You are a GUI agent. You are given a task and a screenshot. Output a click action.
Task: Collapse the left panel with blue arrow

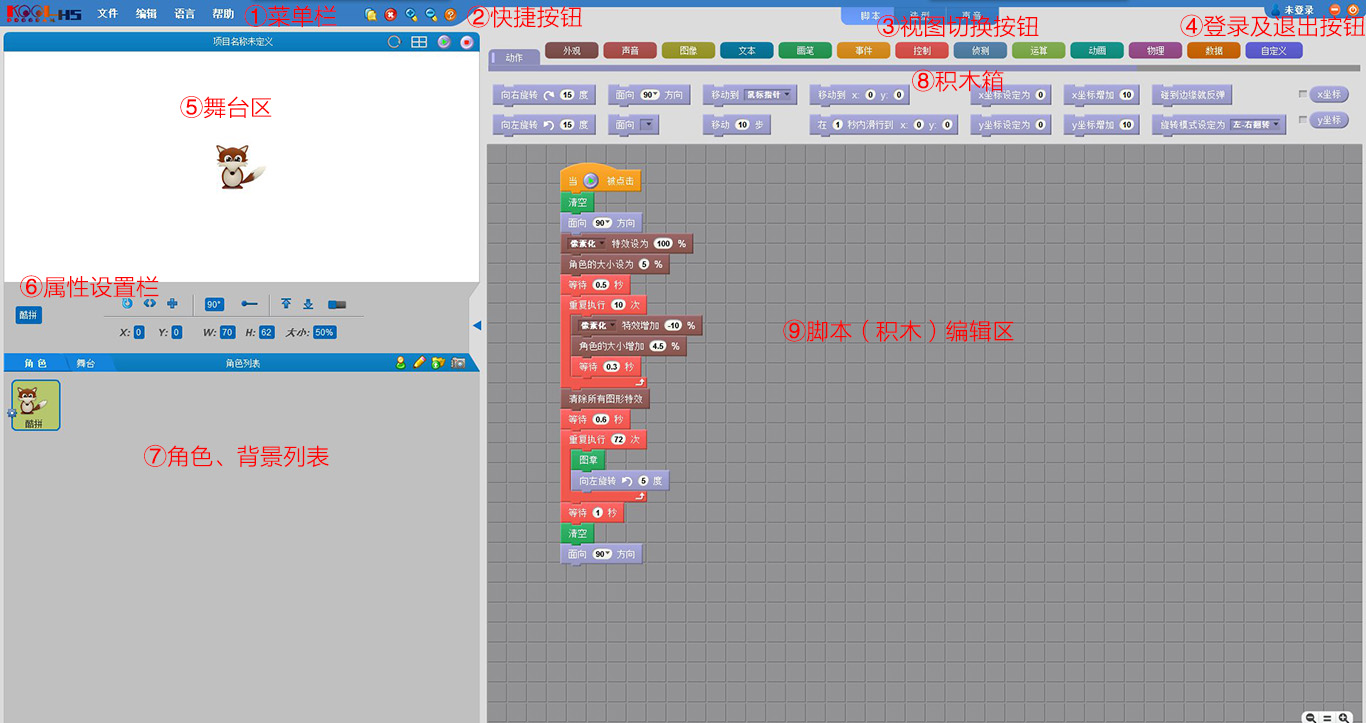477,325
